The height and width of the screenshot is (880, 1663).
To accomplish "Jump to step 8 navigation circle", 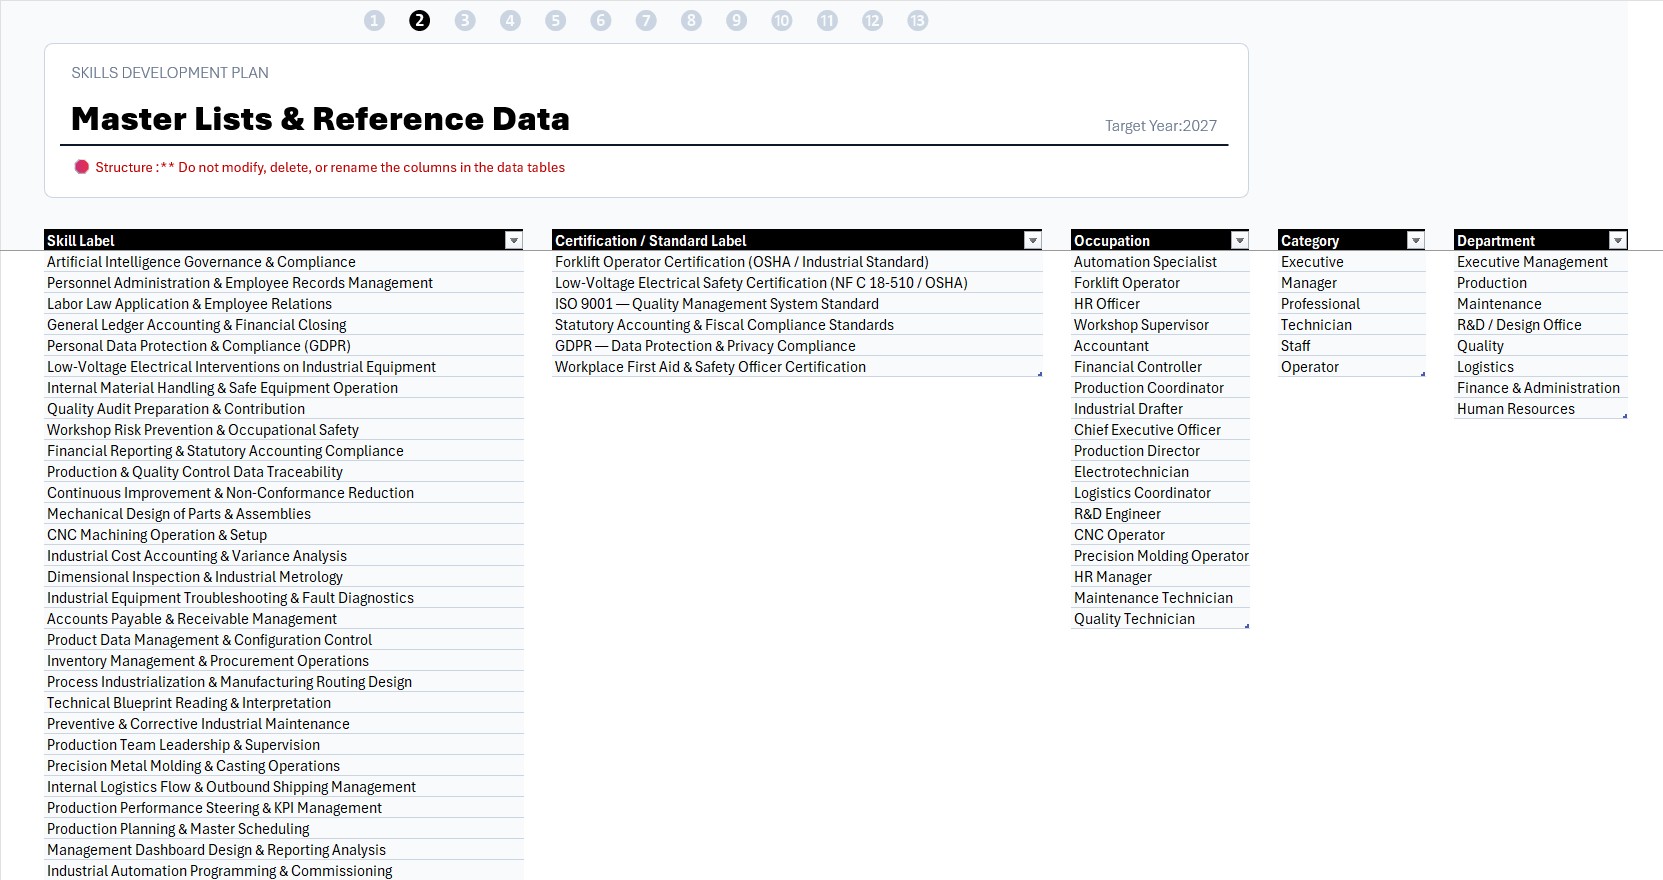I will [x=691, y=20].
